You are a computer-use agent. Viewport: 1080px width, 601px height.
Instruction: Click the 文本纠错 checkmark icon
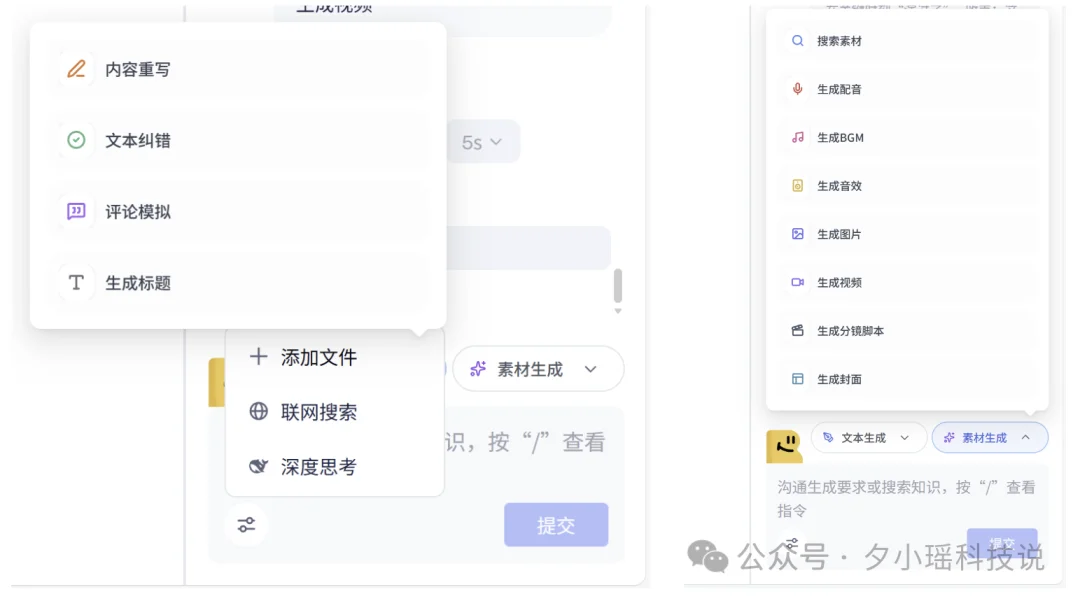[x=77, y=140]
